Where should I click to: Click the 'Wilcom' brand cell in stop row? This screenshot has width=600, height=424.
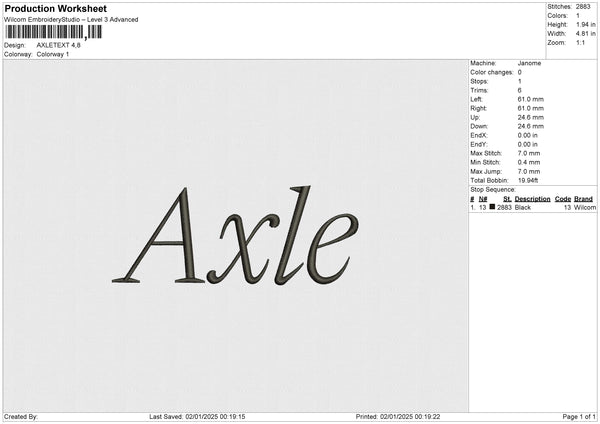(585, 207)
